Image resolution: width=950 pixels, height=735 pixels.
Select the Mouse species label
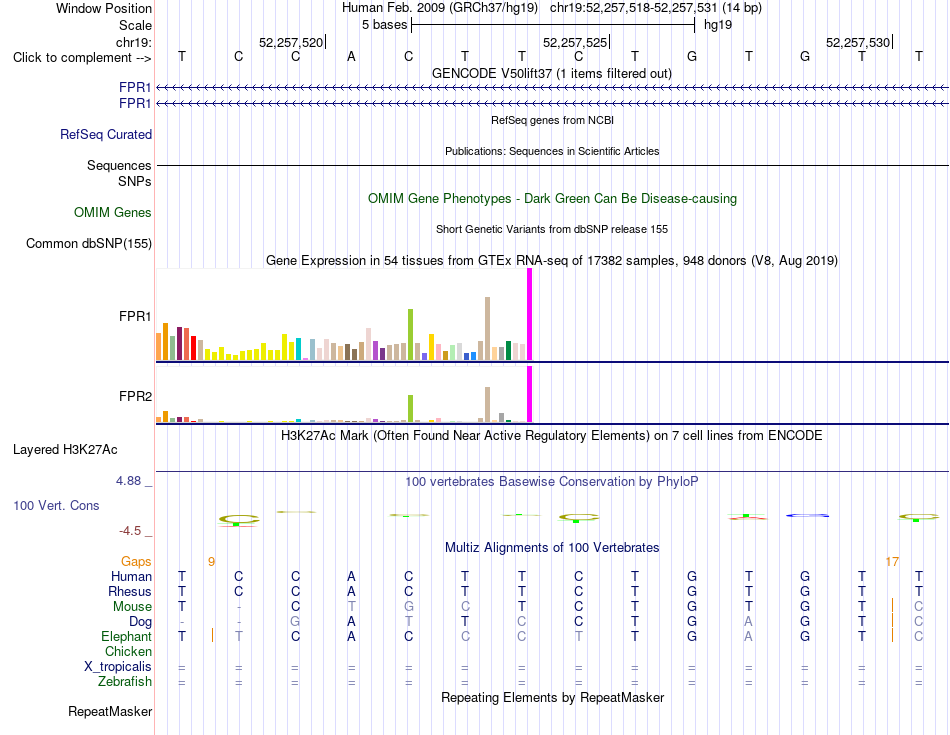[132, 607]
